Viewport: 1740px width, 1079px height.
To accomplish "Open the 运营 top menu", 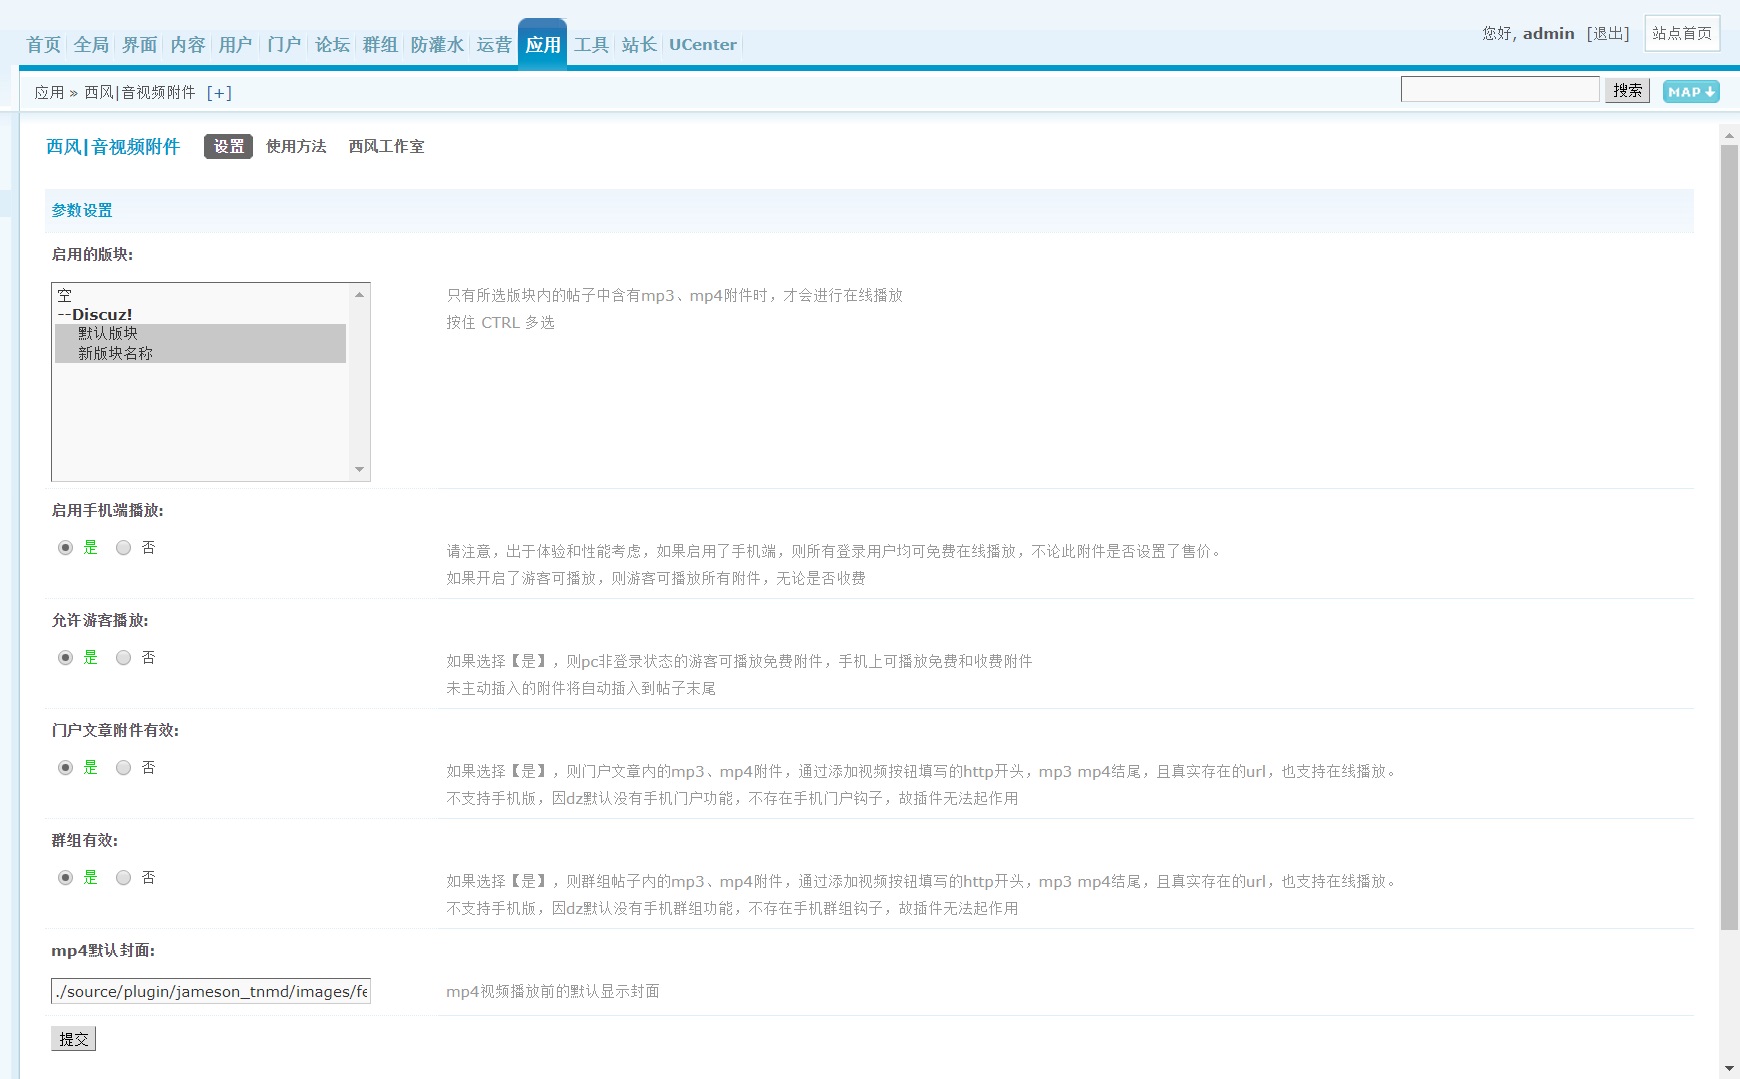I will point(494,45).
